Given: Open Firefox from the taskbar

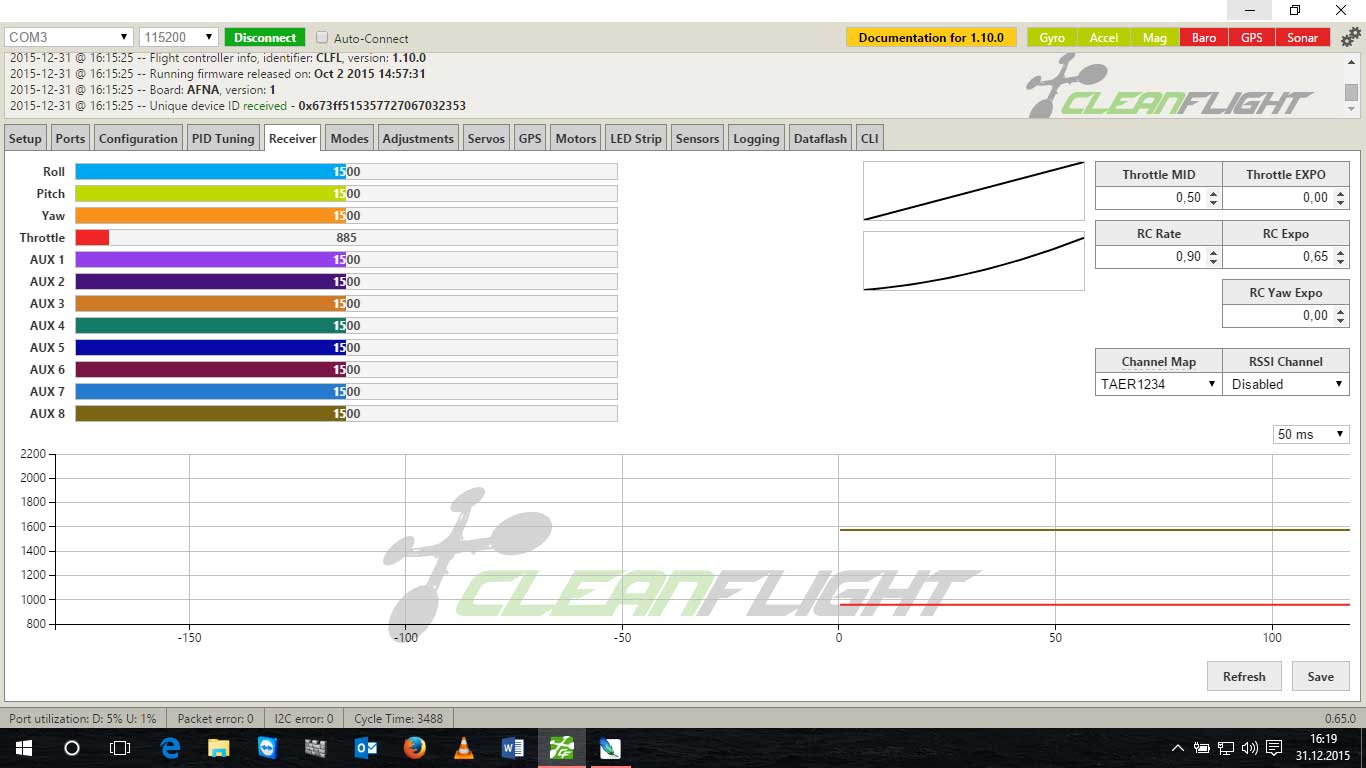Looking at the screenshot, I should pyautogui.click(x=414, y=748).
